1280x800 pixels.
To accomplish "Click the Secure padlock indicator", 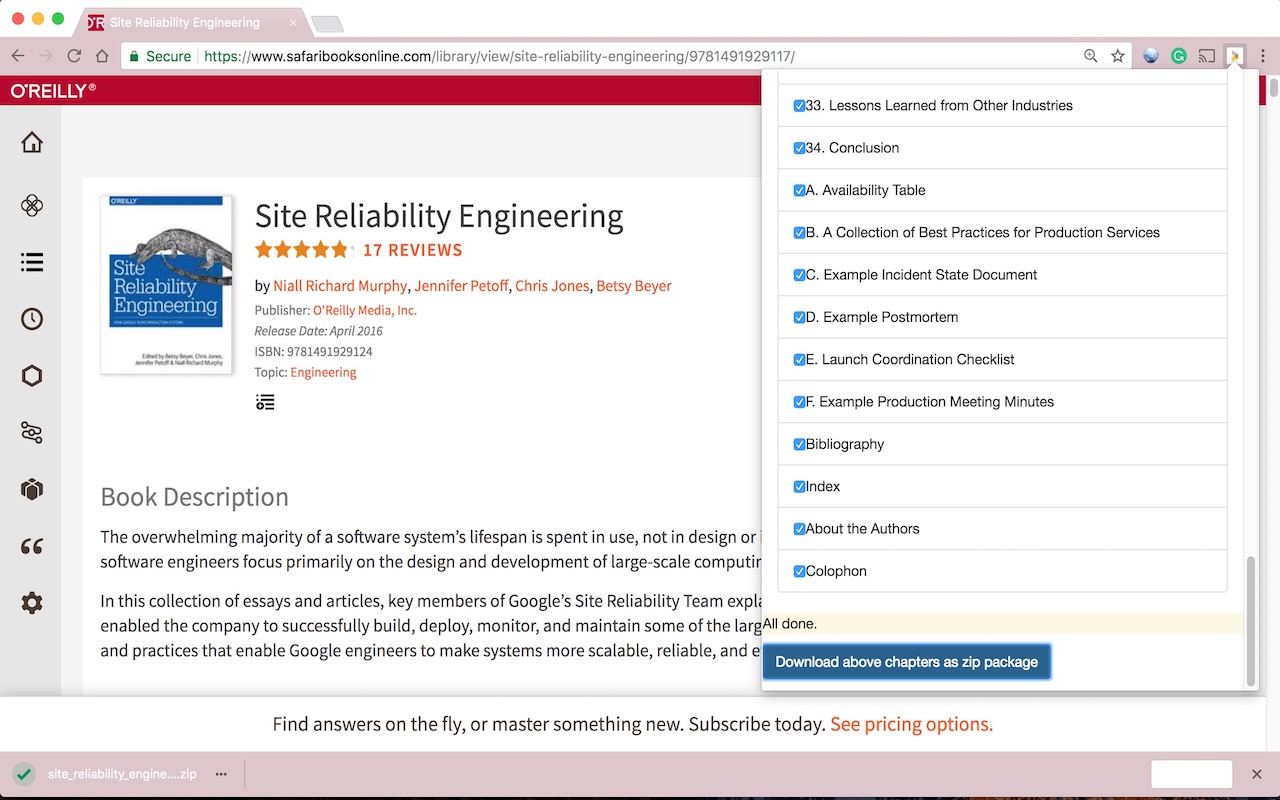I will (x=160, y=56).
